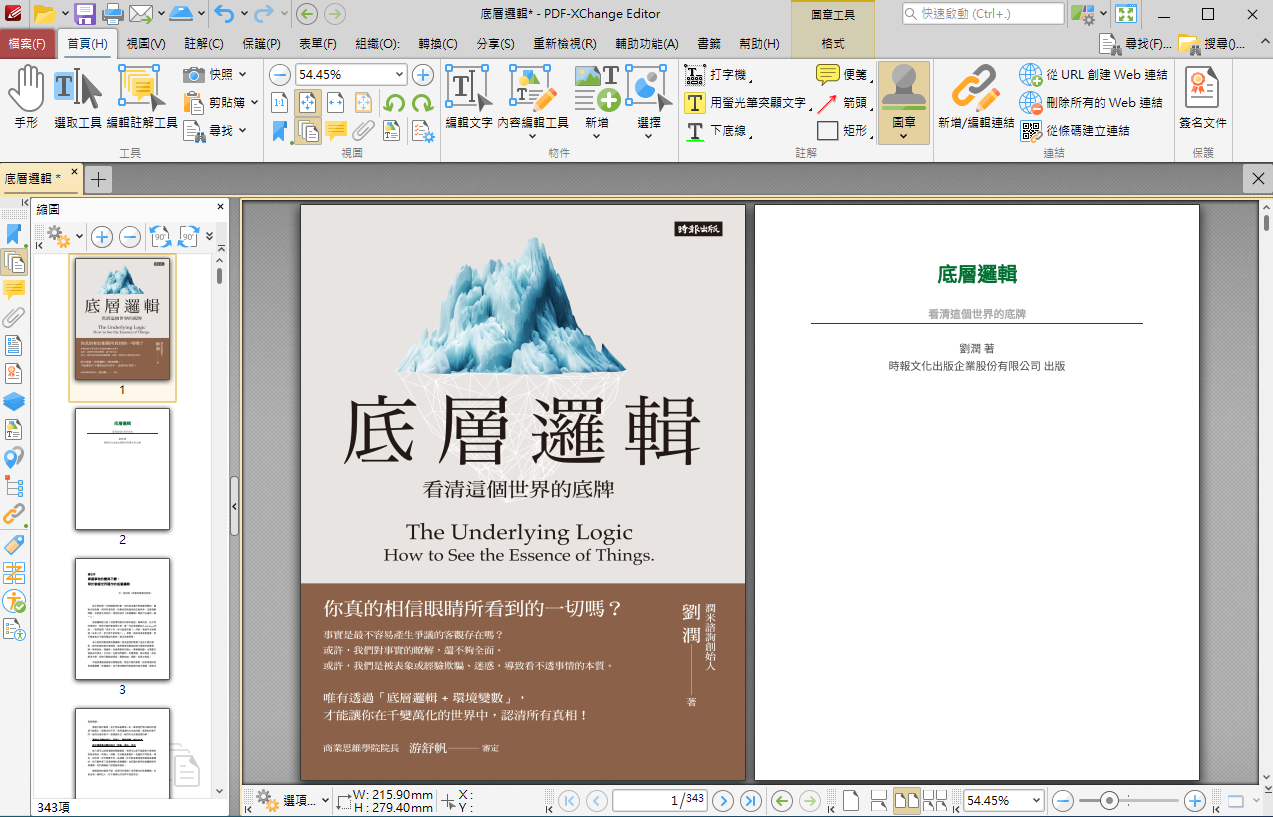Expand thumbnail panel options (選項) dropdown
The width and height of the screenshot is (1273, 817).
pos(295,801)
